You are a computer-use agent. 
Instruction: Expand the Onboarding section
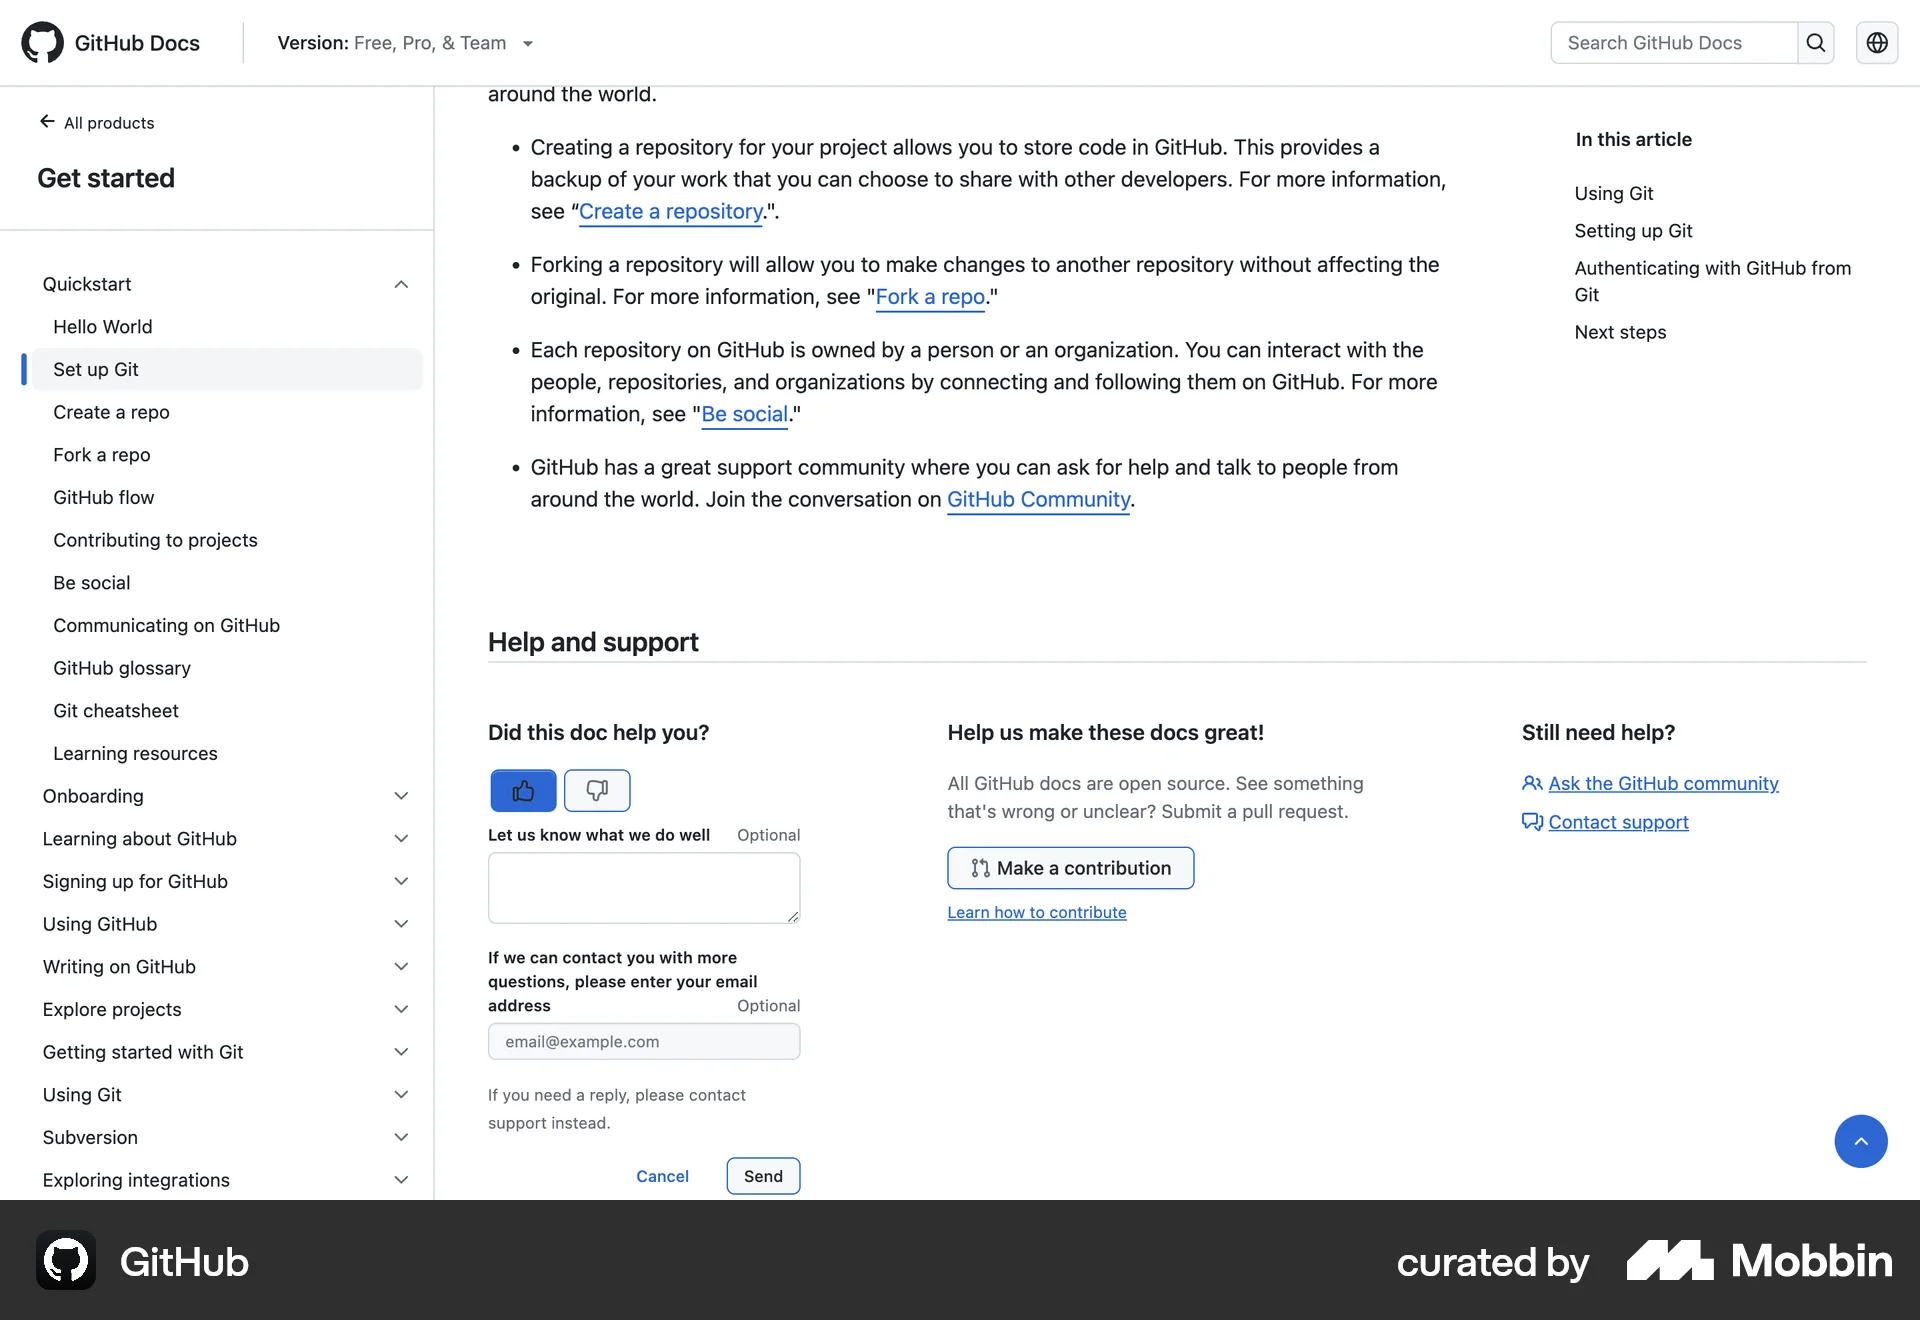coord(401,796)
